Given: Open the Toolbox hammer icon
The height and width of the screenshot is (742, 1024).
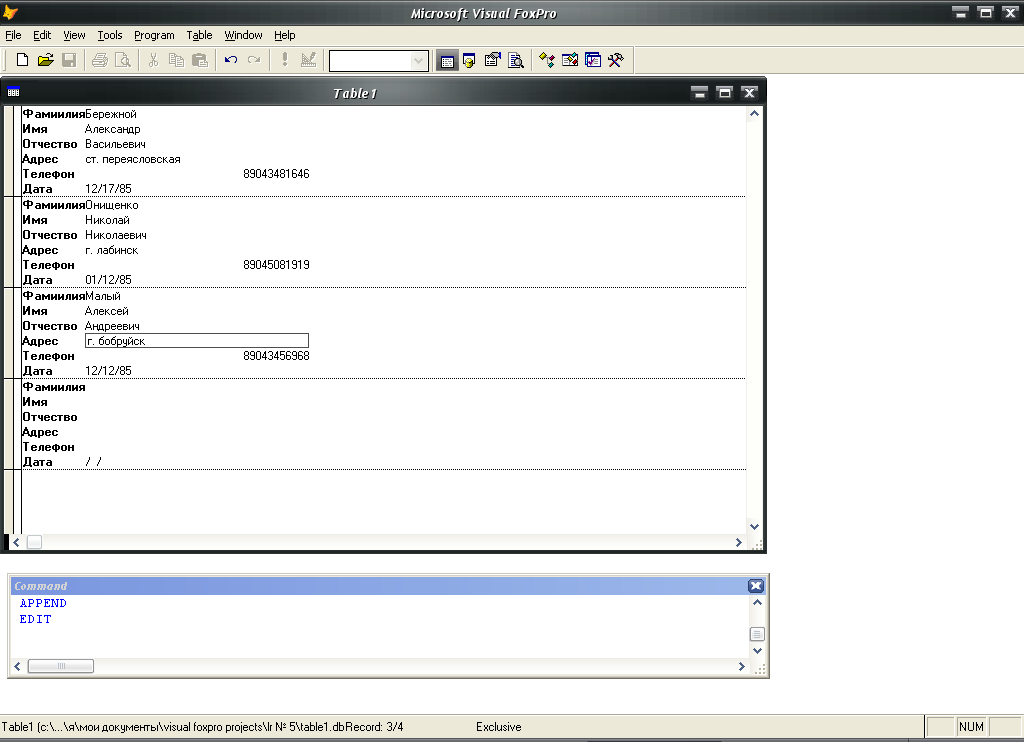Looking at the screenshot, I should coord(616,61).
